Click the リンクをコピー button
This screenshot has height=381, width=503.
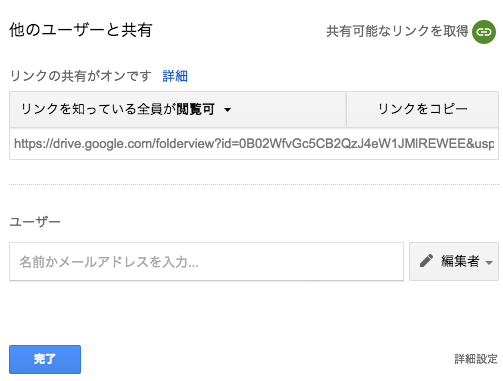[x=422, y=109]
